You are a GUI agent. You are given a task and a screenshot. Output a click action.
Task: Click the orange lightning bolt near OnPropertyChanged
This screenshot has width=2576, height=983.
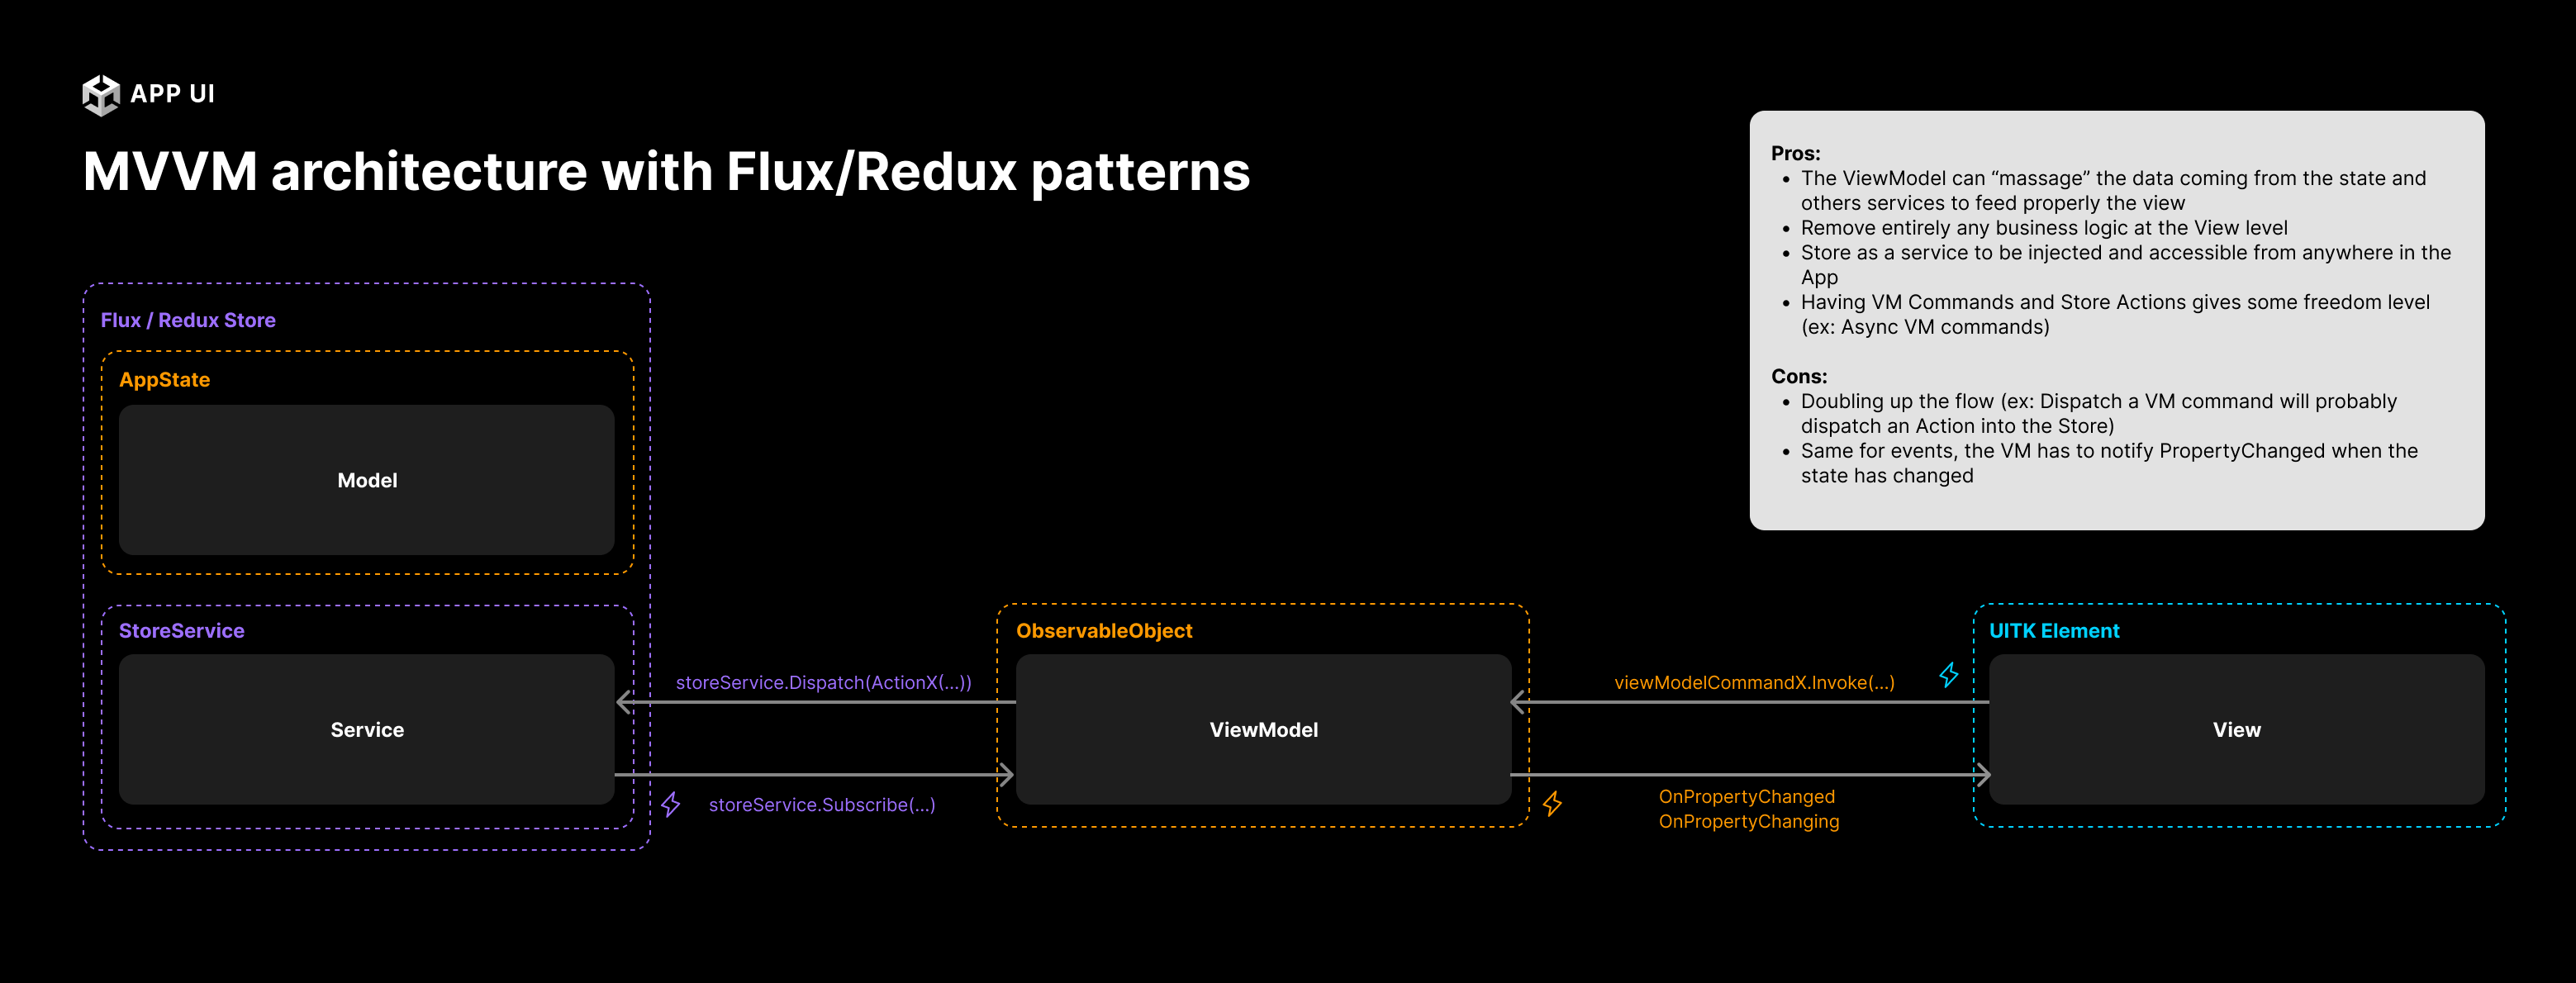tap(1552, 803)
